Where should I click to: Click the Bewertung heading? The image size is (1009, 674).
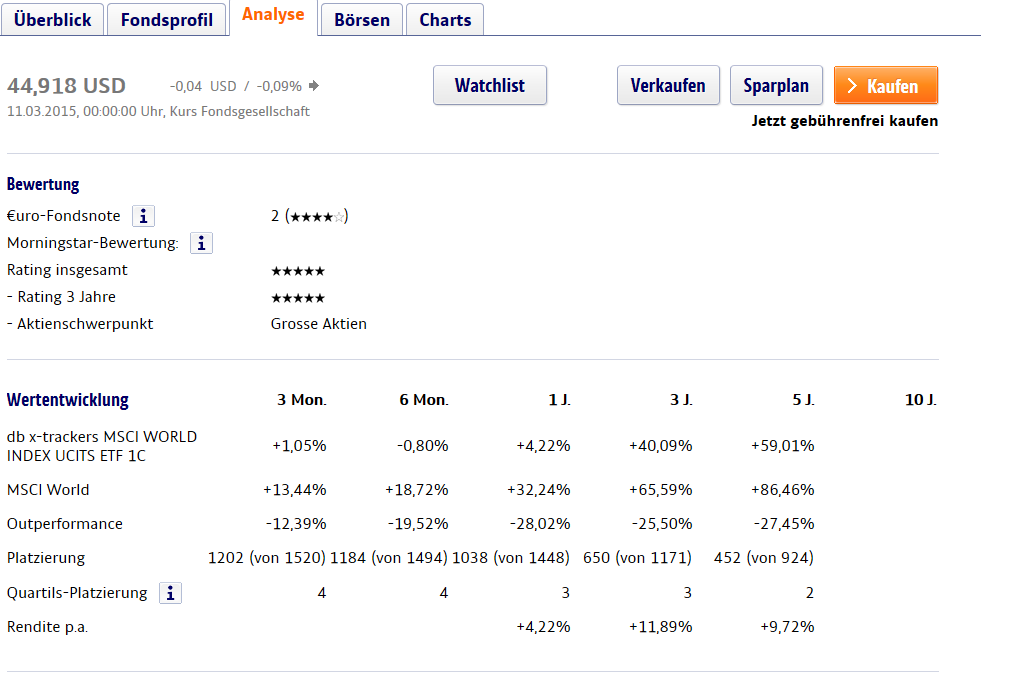(43, 184)
